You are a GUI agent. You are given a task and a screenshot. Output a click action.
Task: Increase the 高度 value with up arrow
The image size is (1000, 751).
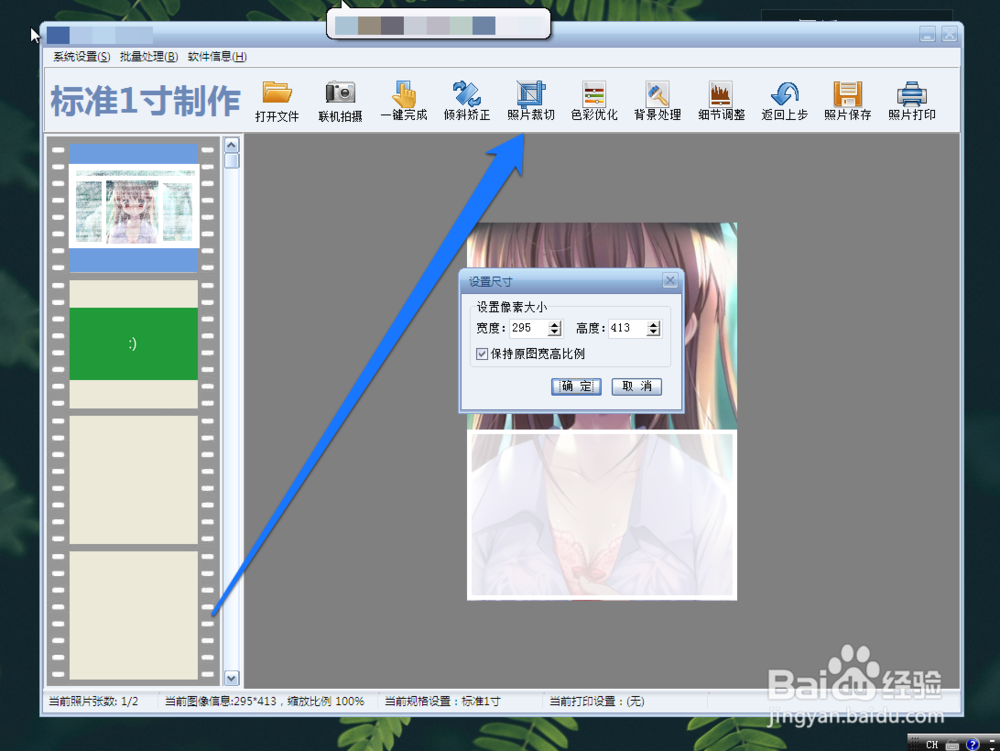point(654,324)
